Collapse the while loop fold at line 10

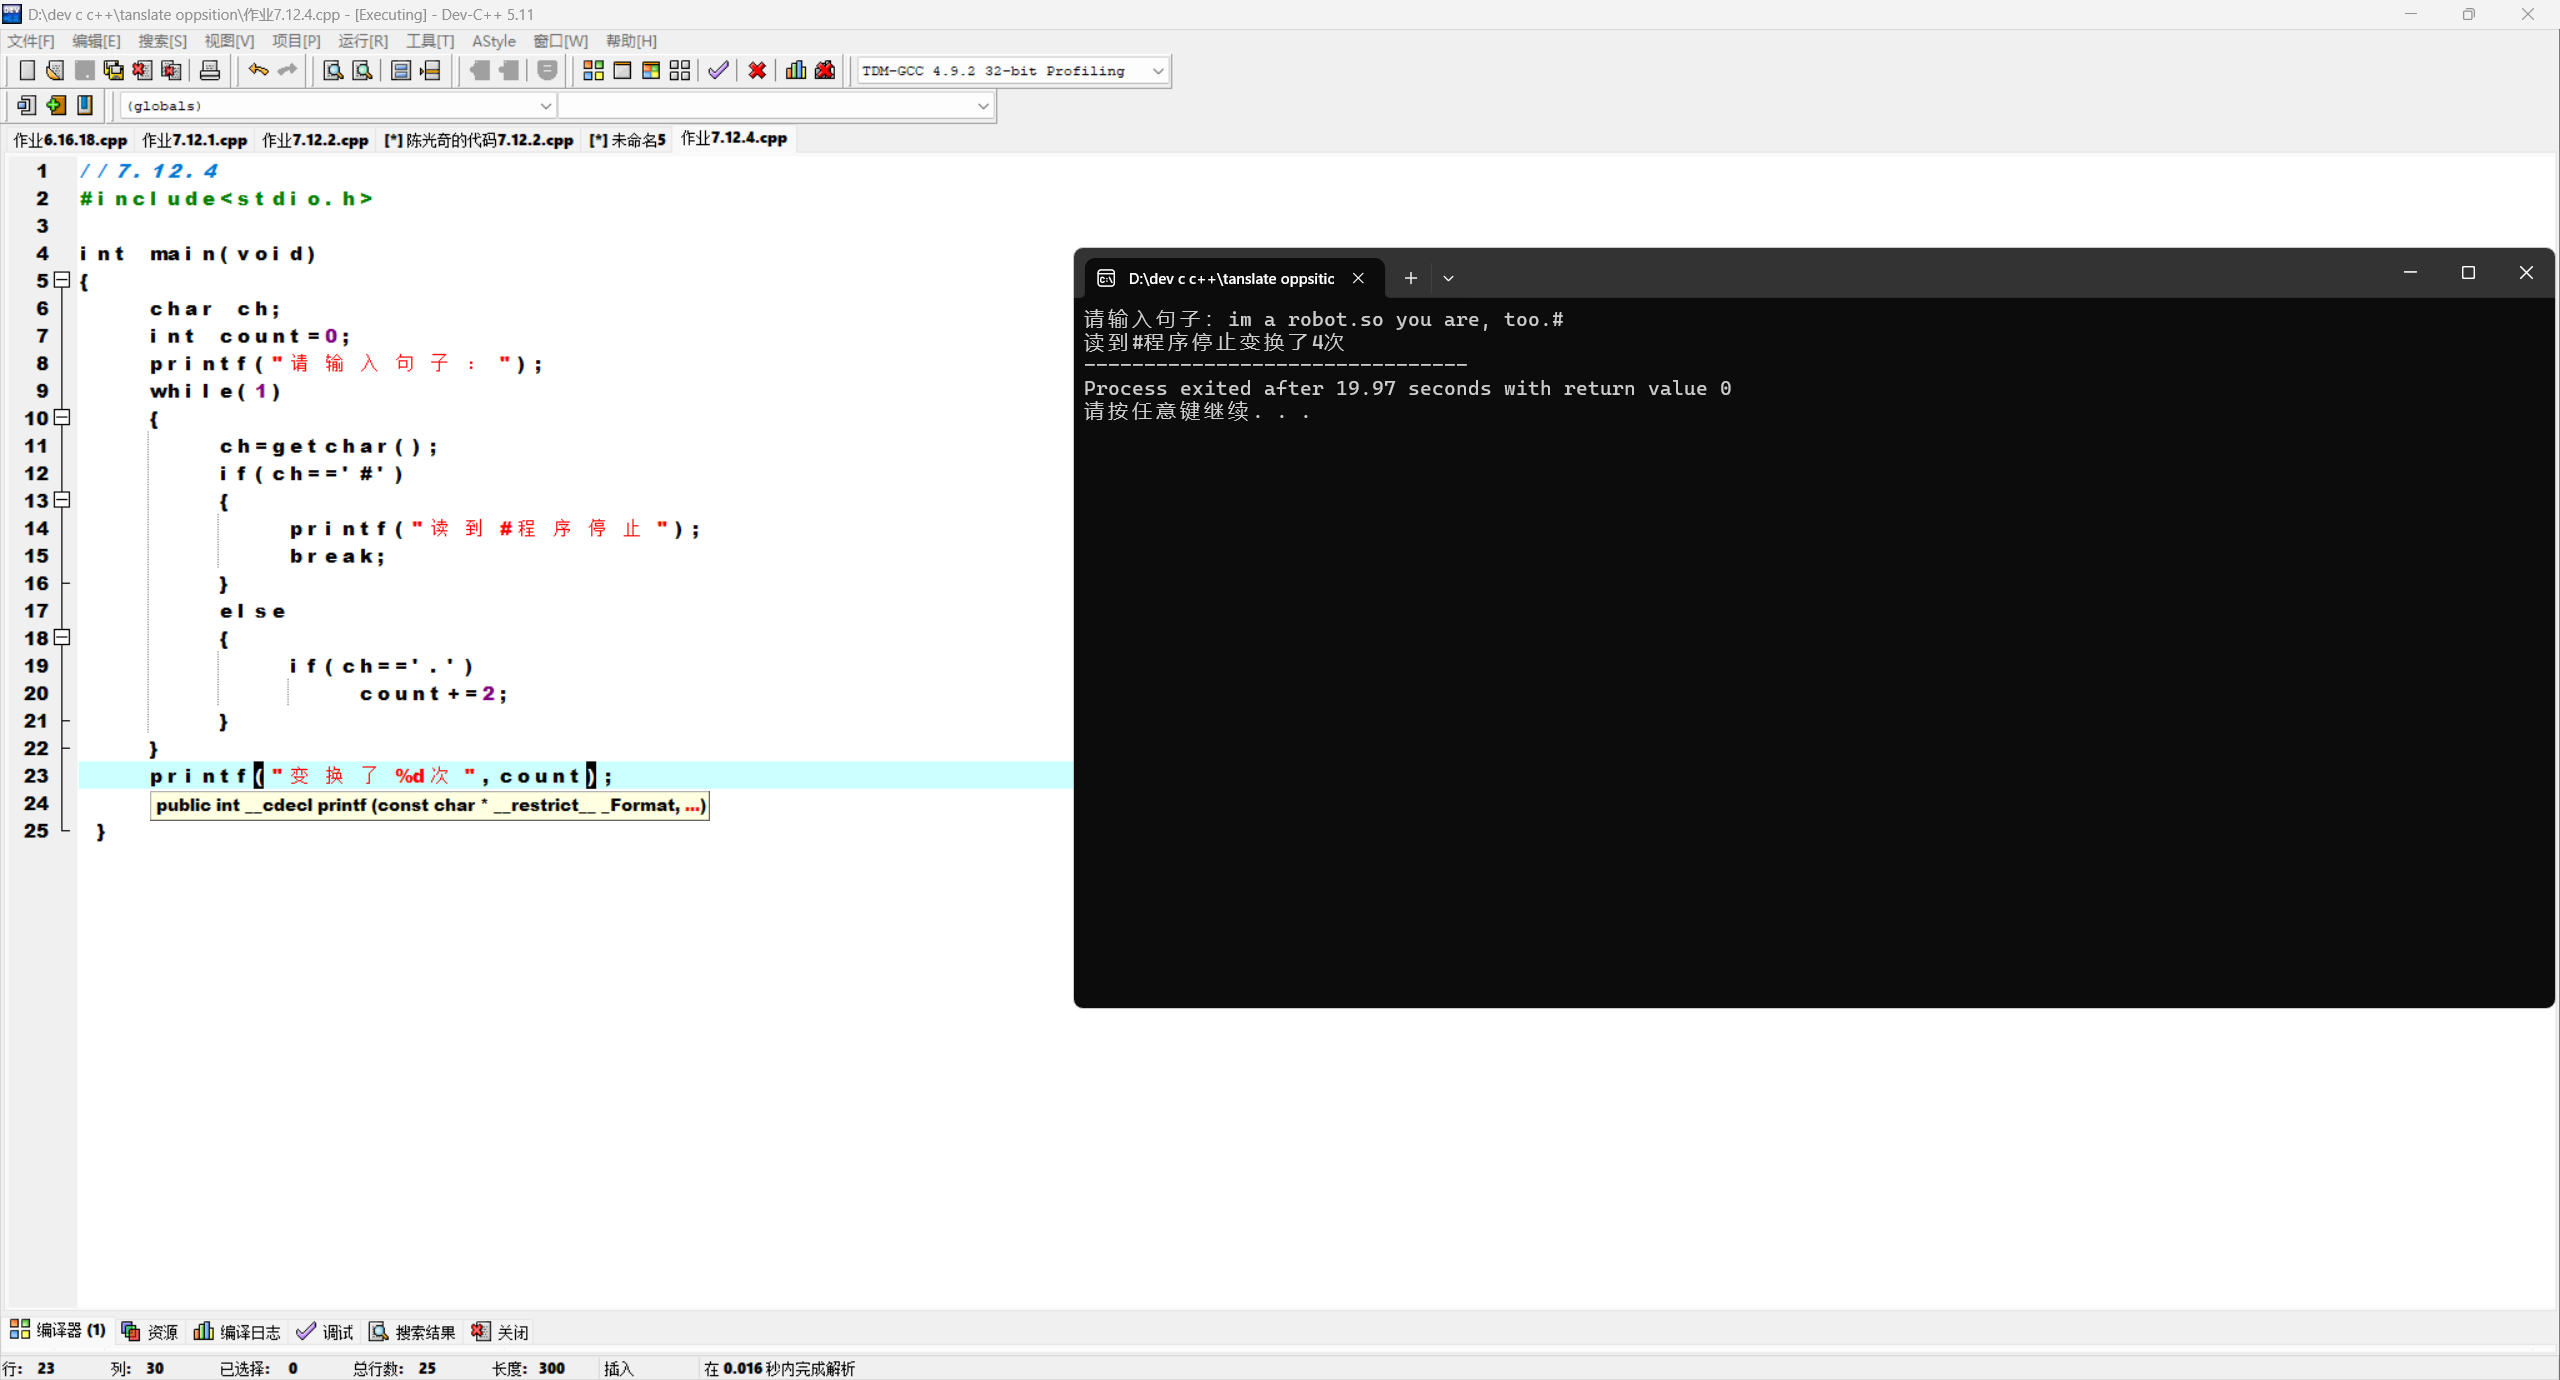[x=62, y=418]
